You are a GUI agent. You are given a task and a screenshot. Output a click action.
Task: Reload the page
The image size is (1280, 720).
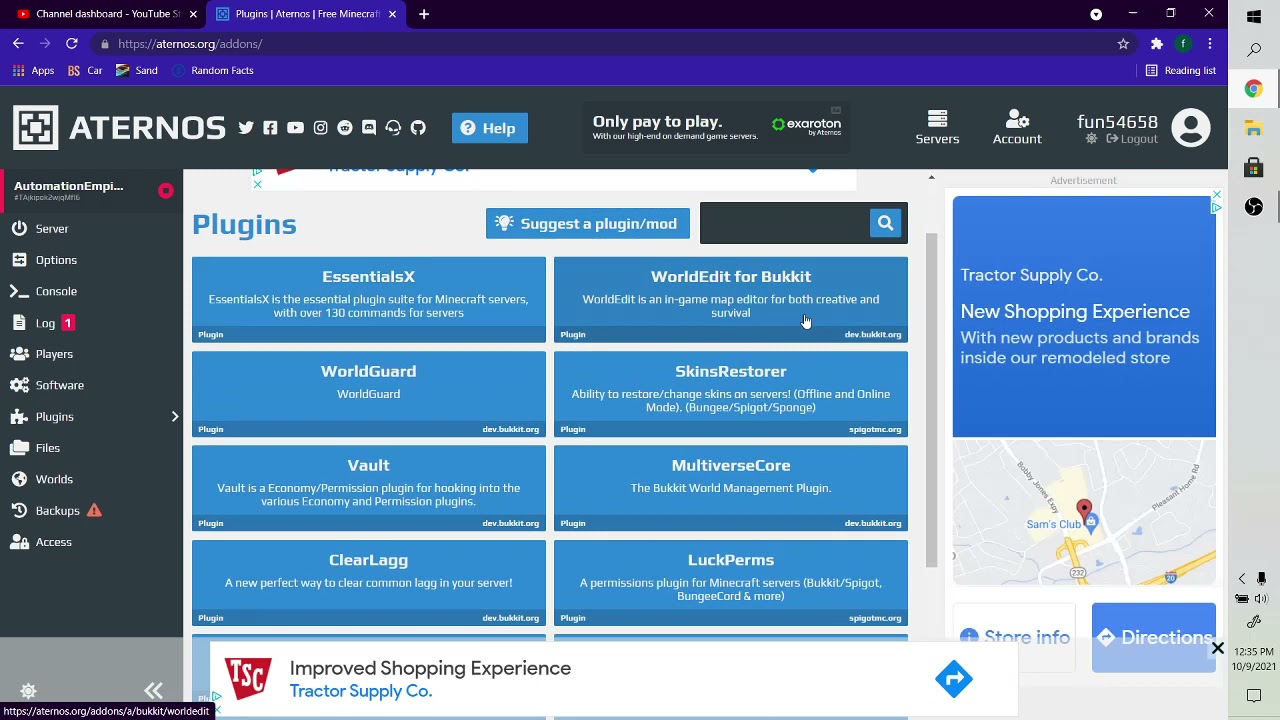pos(72,44)
